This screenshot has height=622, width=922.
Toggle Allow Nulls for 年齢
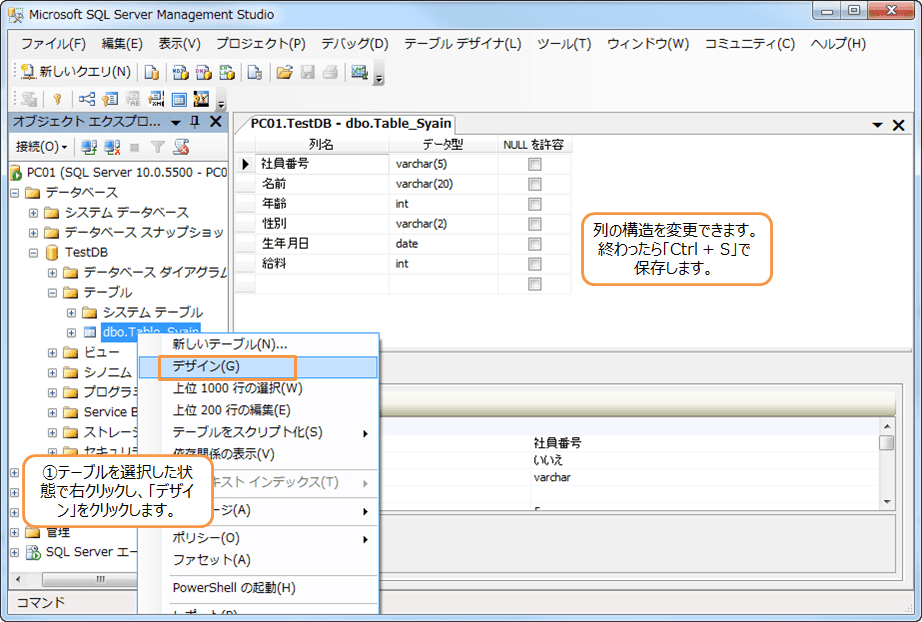(535, 204)
